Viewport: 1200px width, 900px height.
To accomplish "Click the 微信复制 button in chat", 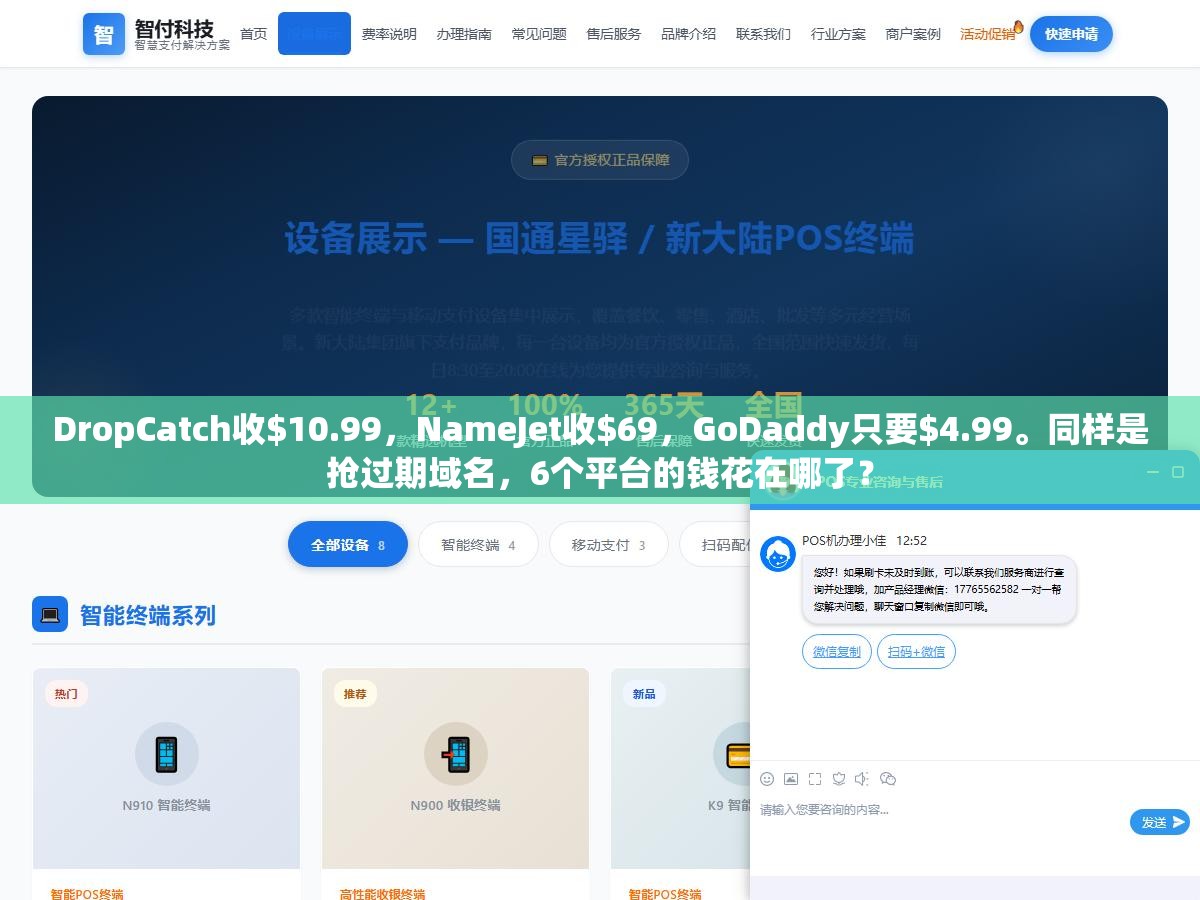I will [837, 651].
